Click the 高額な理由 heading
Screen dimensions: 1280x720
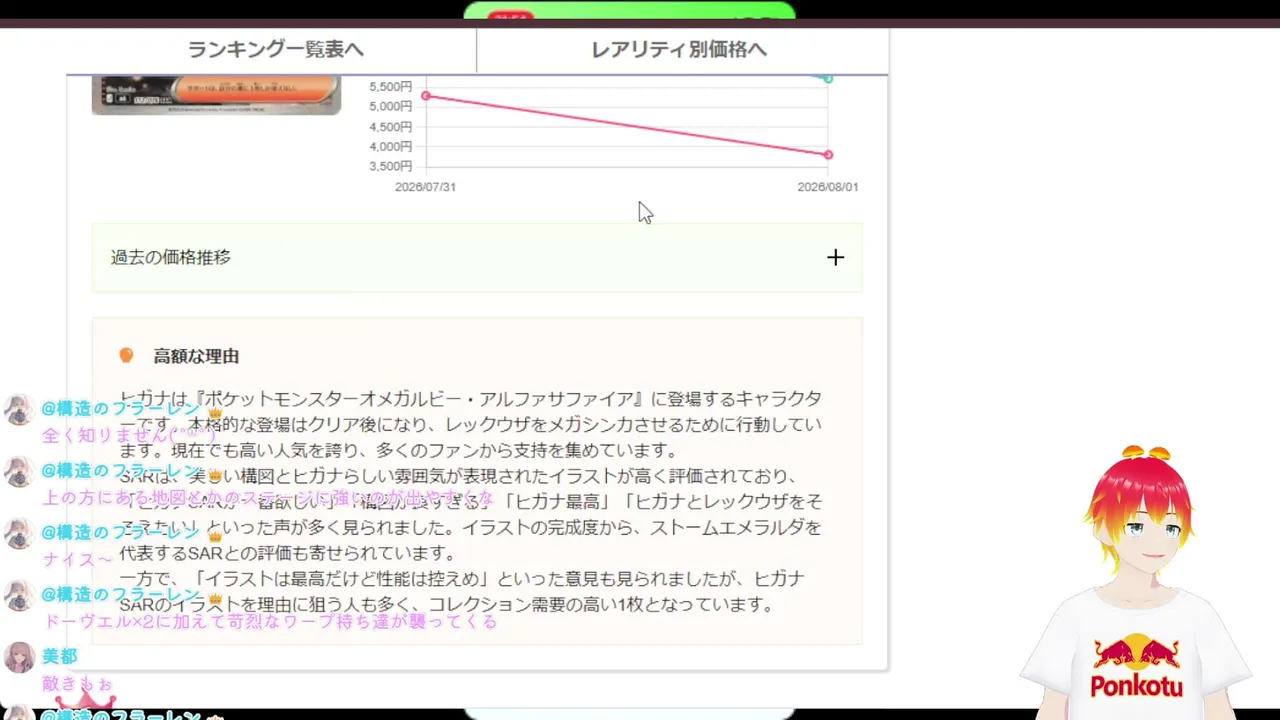[196, 356]
